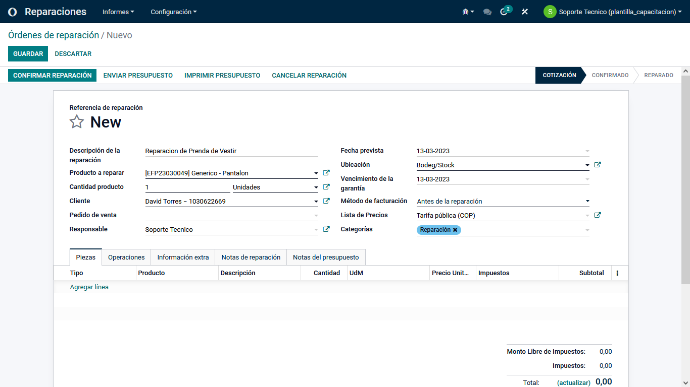Expand Método de facturación dropdown
The height and width of the screenshot is (387, 690).
click(x=587, y=201)
